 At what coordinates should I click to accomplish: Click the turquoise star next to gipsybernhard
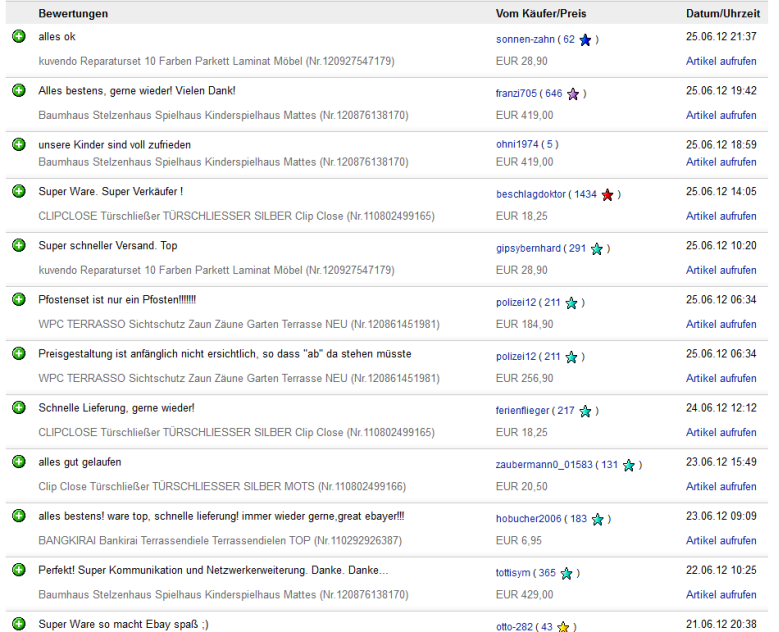tap(597, 249)
